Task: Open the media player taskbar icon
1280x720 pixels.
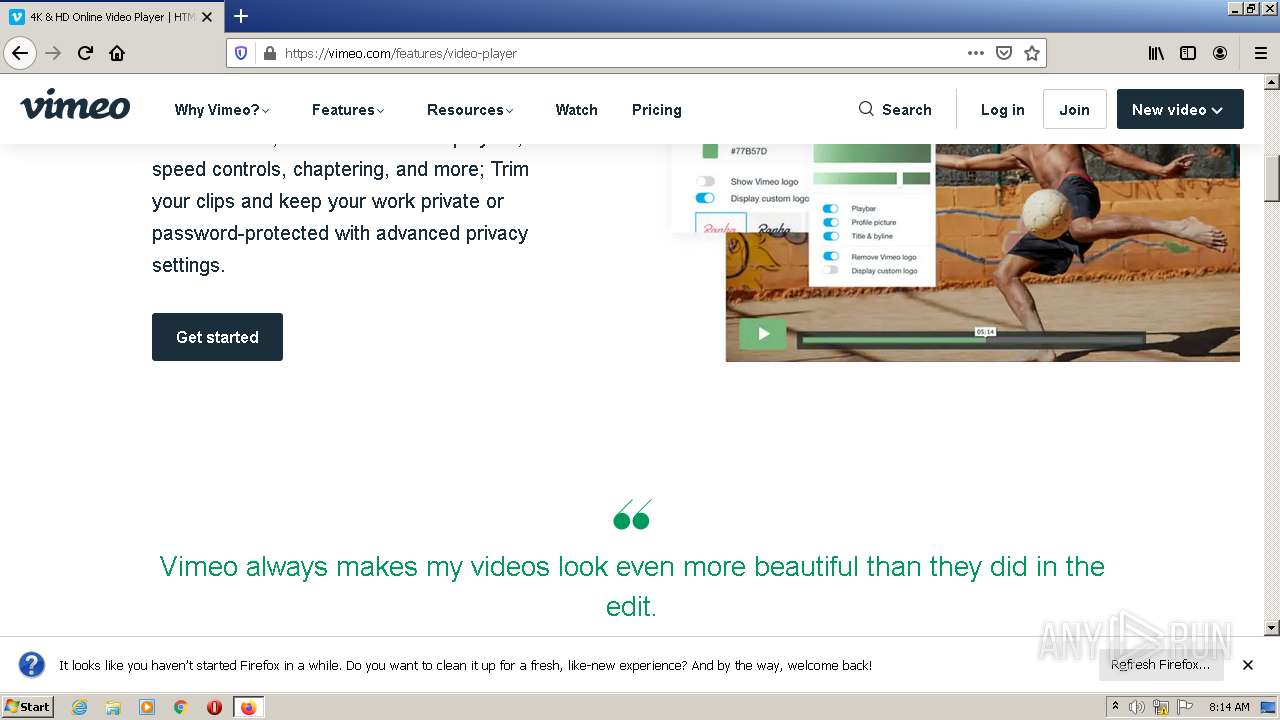Action: click(x=147, y=707)
